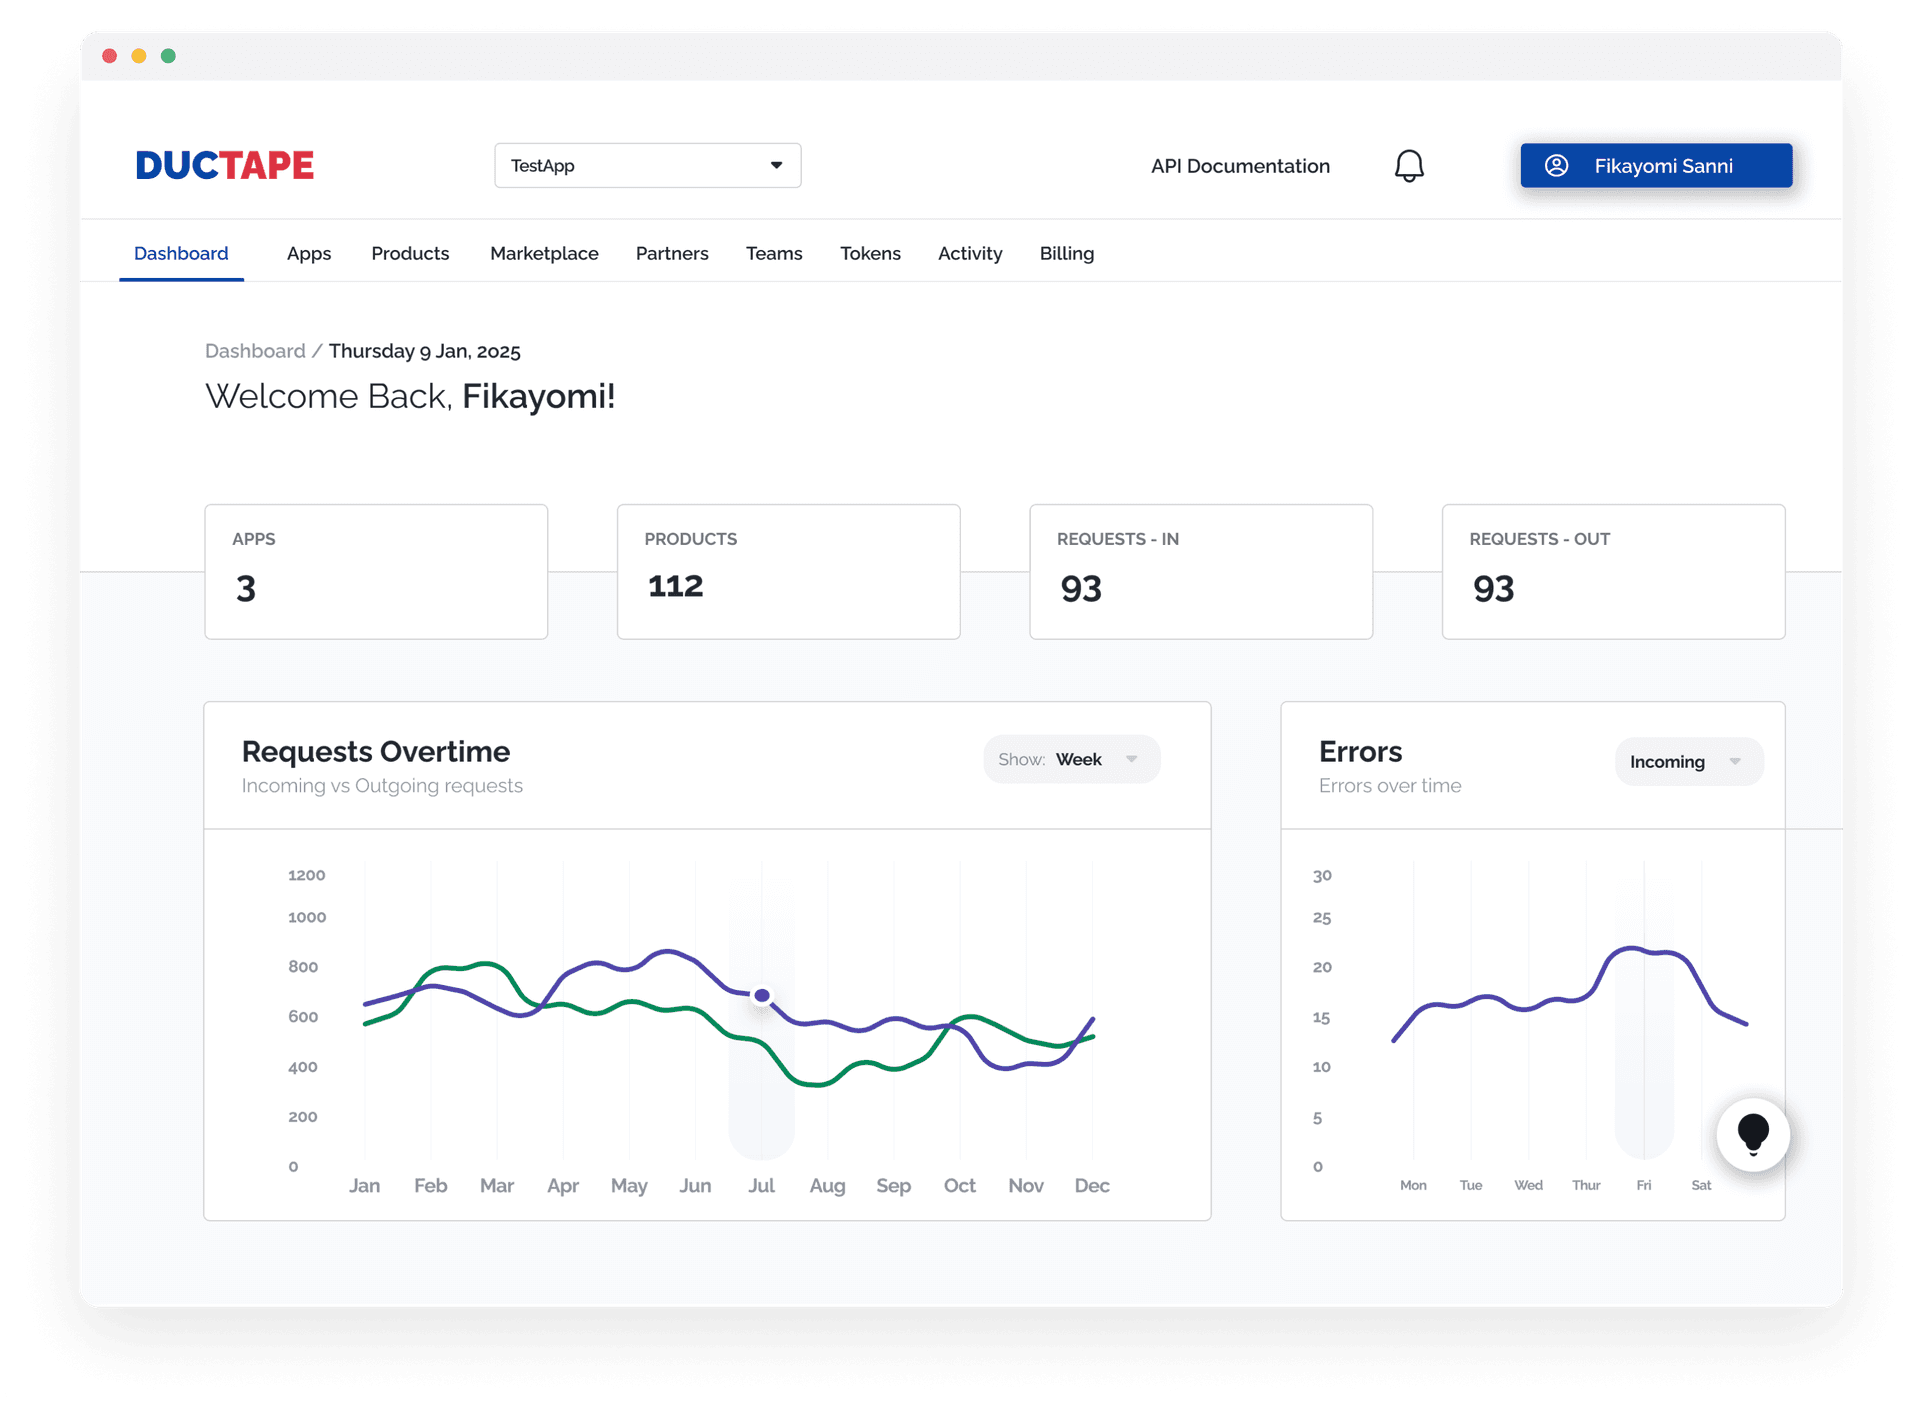The image size is (1920, 1411).
Task: Go to the Billing tab
Action: coord(1067,254)
